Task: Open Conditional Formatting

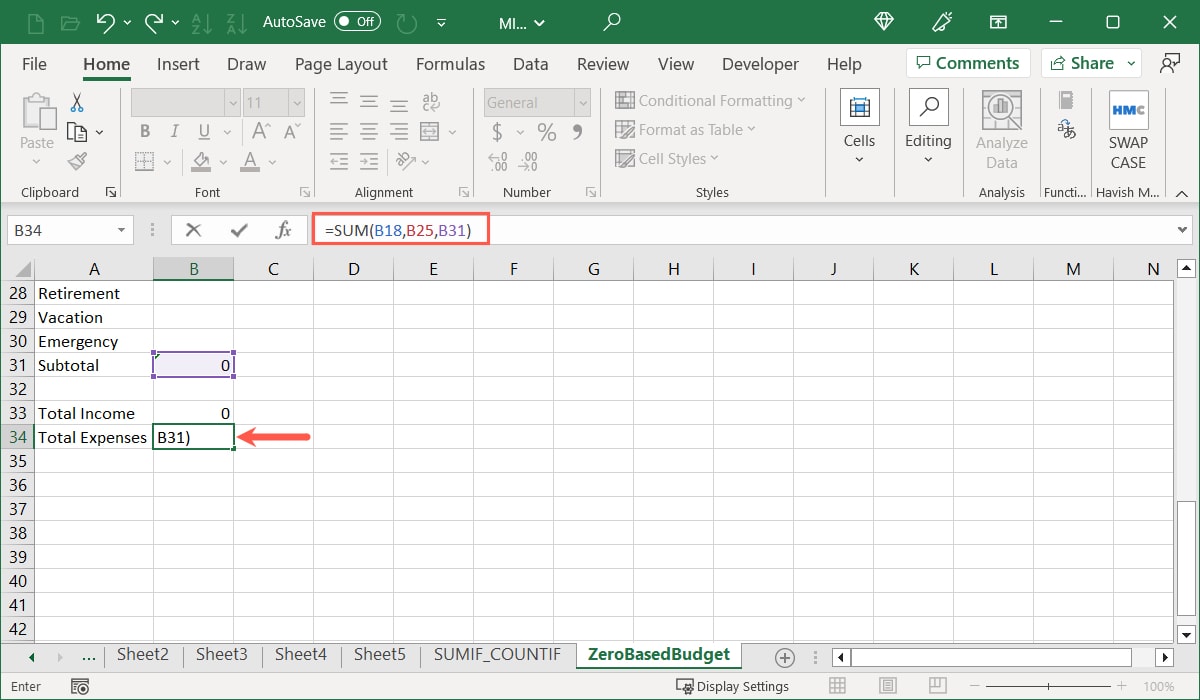Action: click(x=705, y=100)
